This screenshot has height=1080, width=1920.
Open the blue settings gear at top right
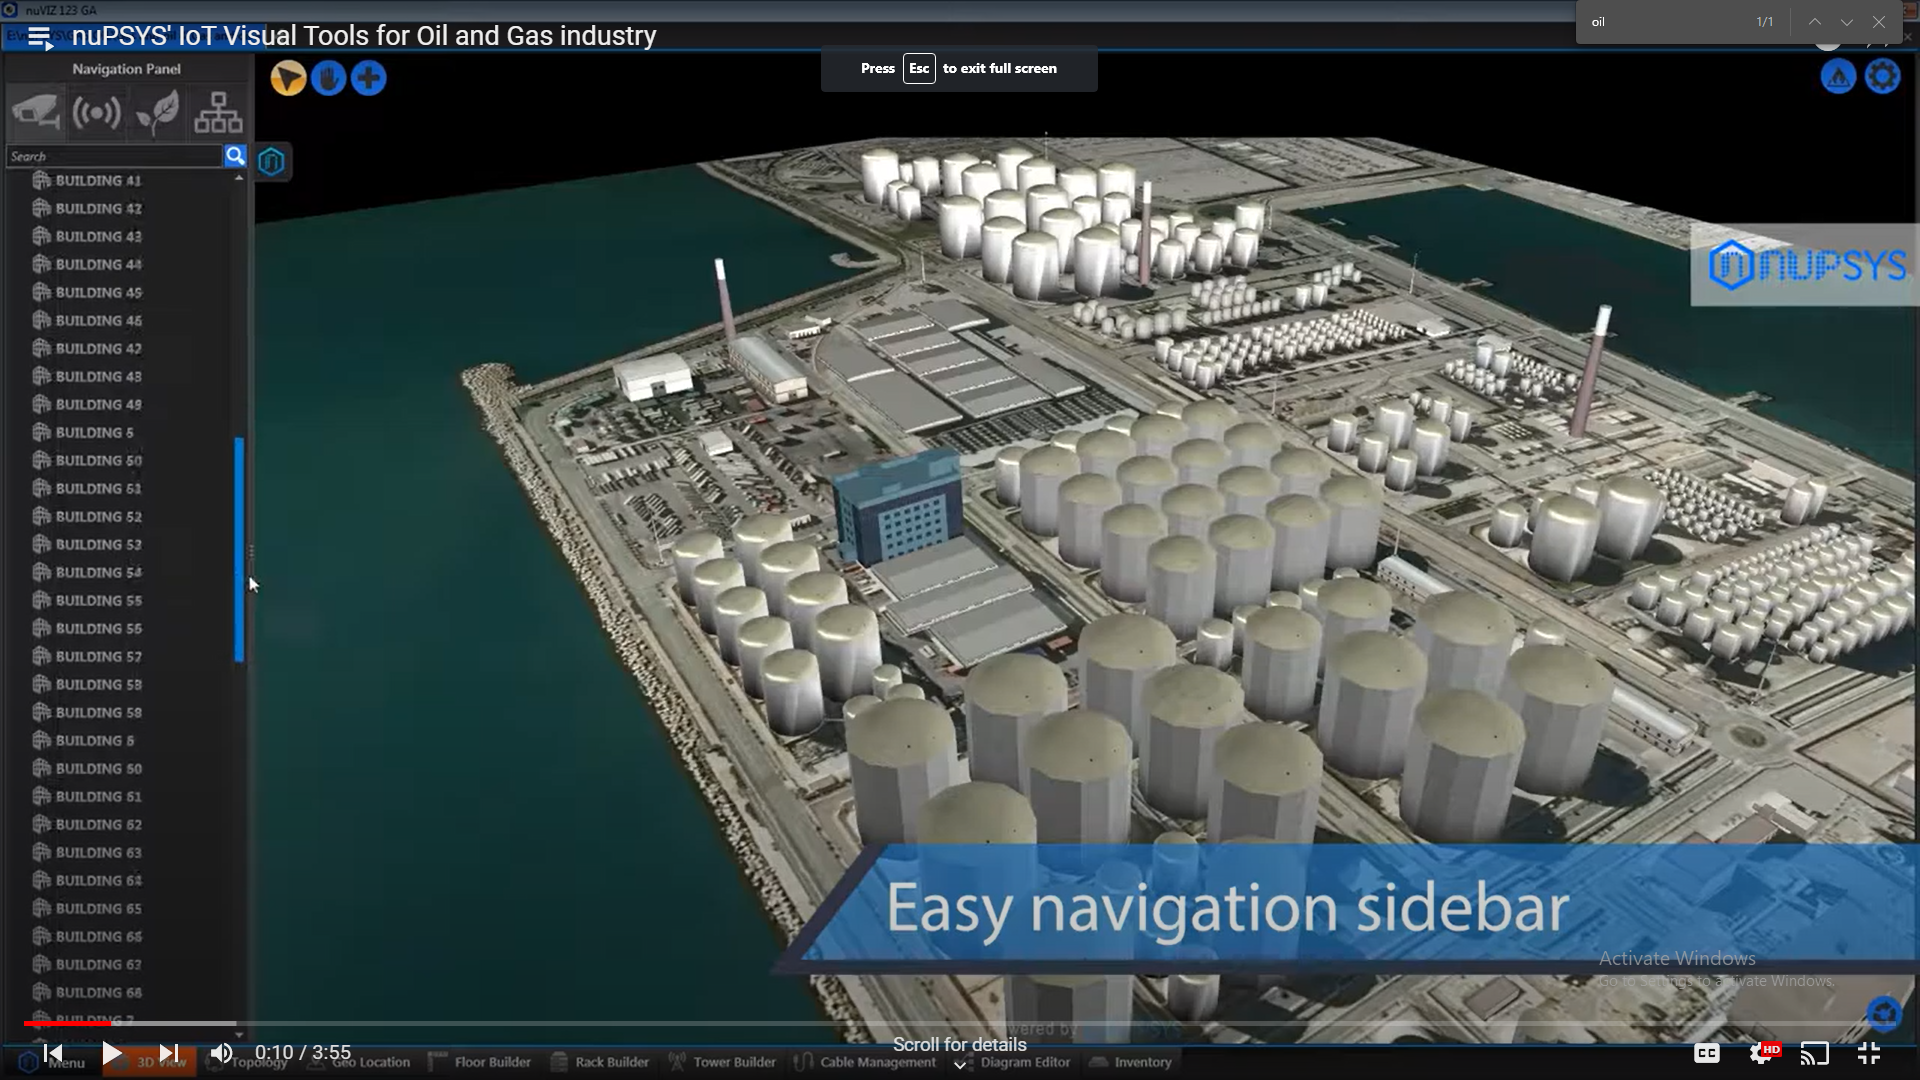[1883, 77]
